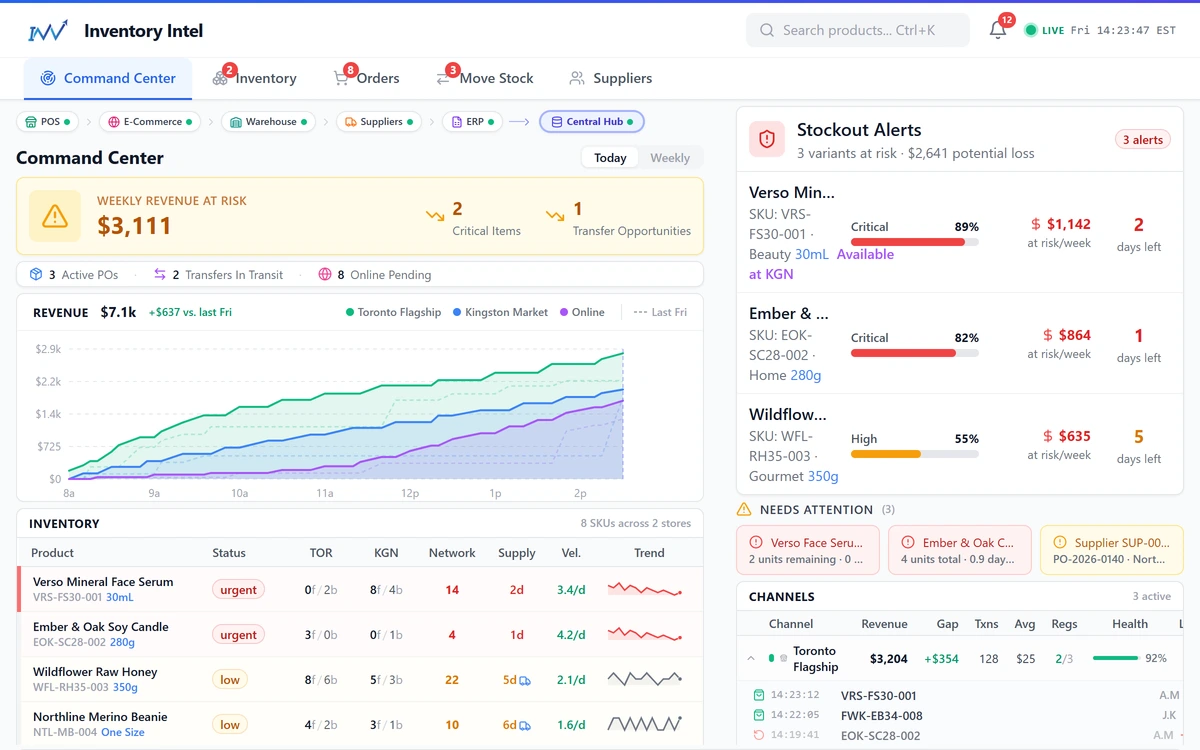Click the alert icon in Supplier SUP-00 card

point(1060,542)
